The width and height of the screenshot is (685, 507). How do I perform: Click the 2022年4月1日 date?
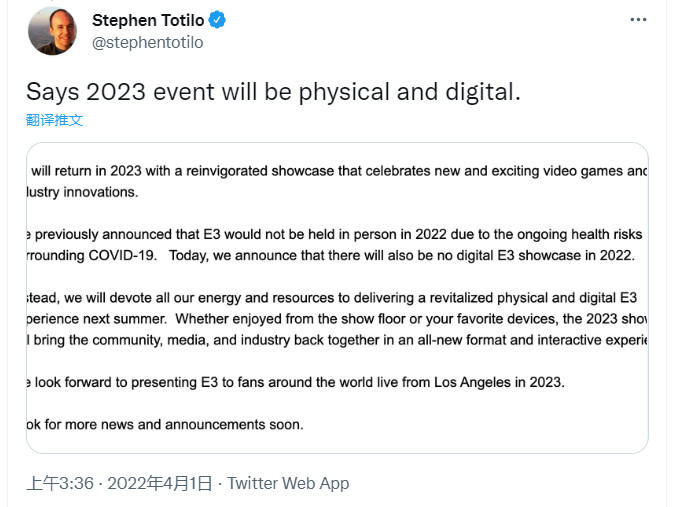(160, 483)
